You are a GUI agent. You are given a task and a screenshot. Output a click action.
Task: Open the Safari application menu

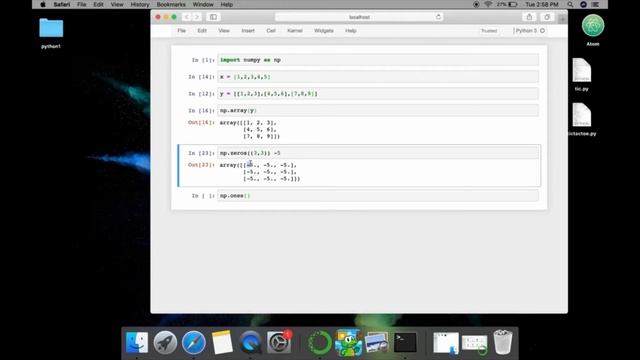[x=62, y=4]
